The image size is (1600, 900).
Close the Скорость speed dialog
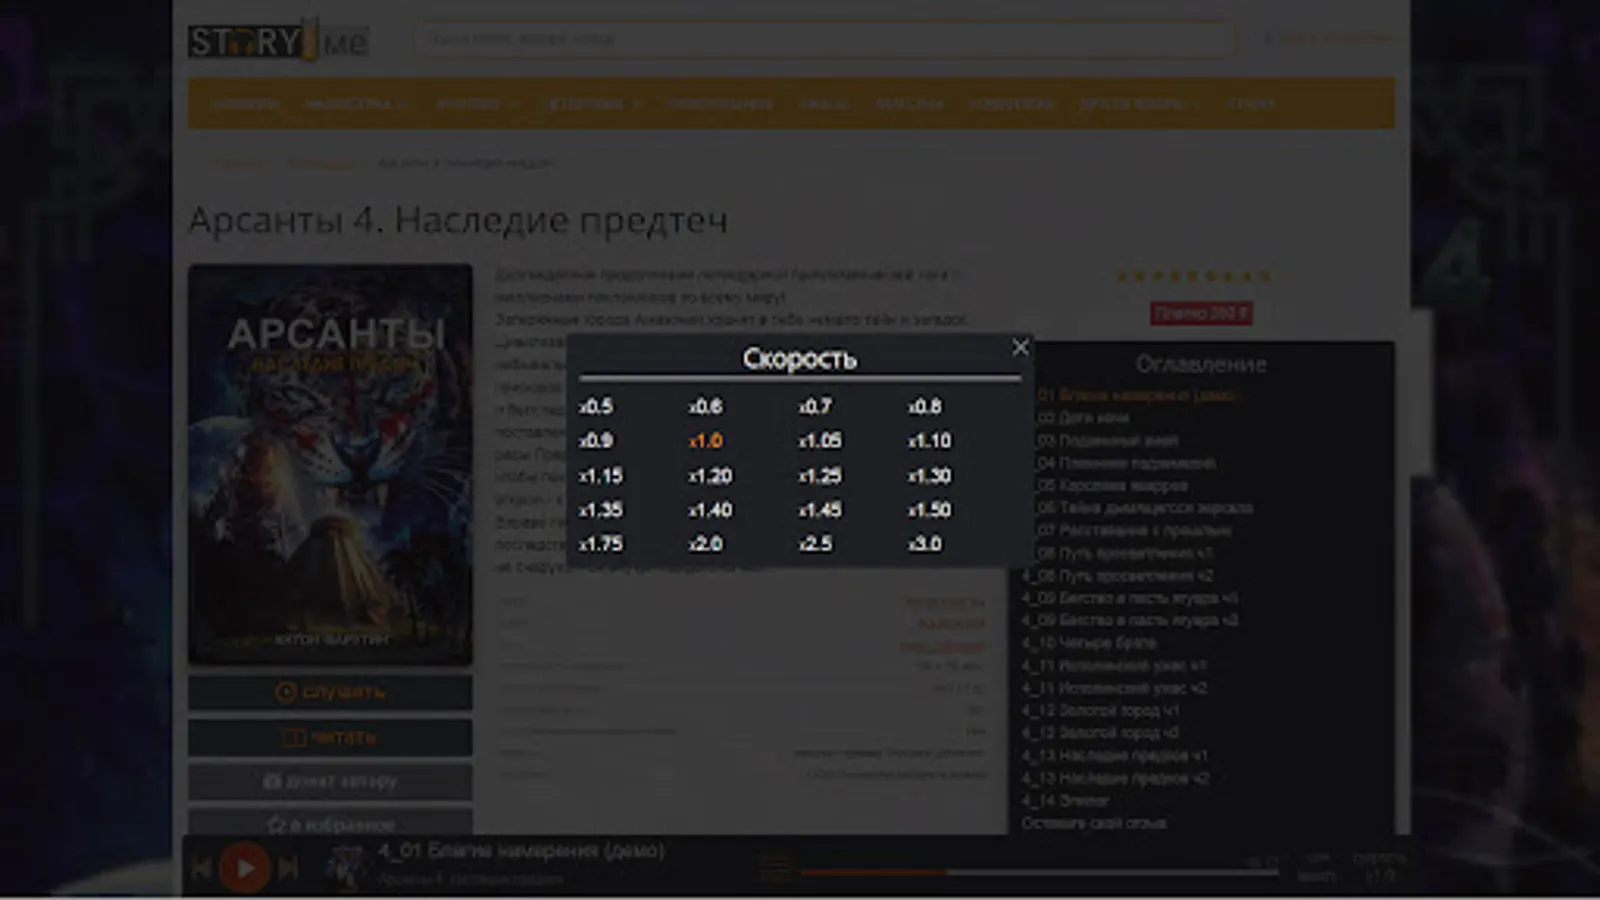point(1020,347)
